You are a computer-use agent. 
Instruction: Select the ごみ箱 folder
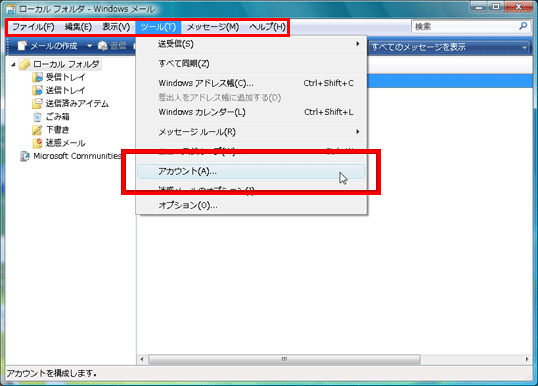[x=57, y=117]
